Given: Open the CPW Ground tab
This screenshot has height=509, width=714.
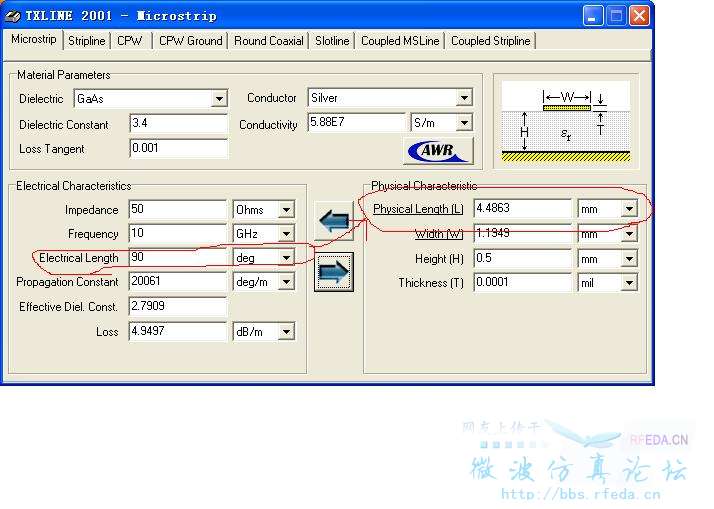Looking at the screenshot, I should coord(190,41).
